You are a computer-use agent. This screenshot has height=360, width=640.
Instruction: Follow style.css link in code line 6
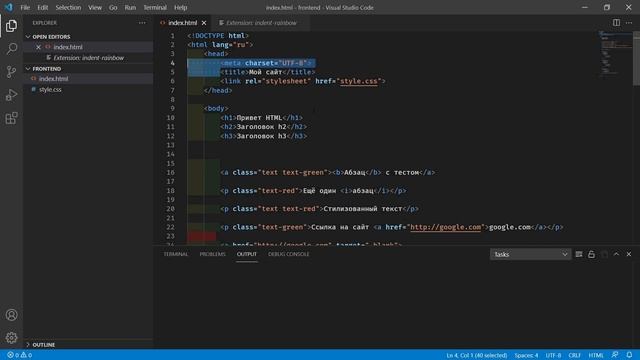[359, 81]
